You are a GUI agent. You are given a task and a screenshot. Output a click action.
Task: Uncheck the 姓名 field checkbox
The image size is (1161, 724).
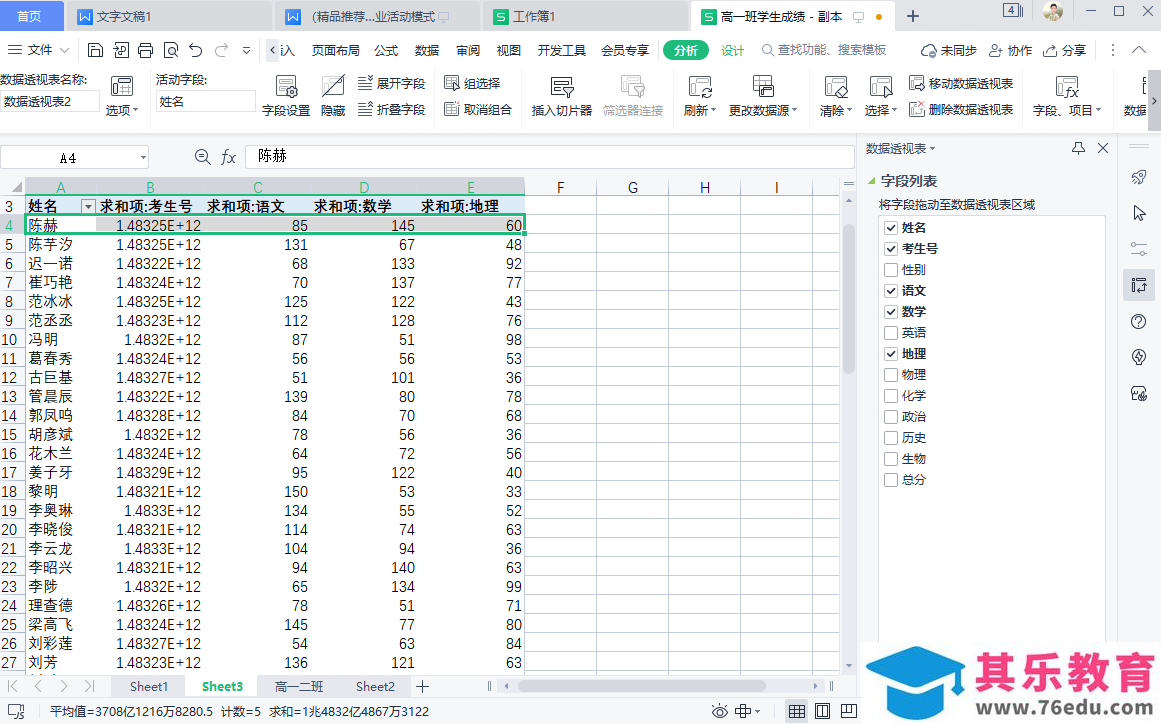click(891, 228)
